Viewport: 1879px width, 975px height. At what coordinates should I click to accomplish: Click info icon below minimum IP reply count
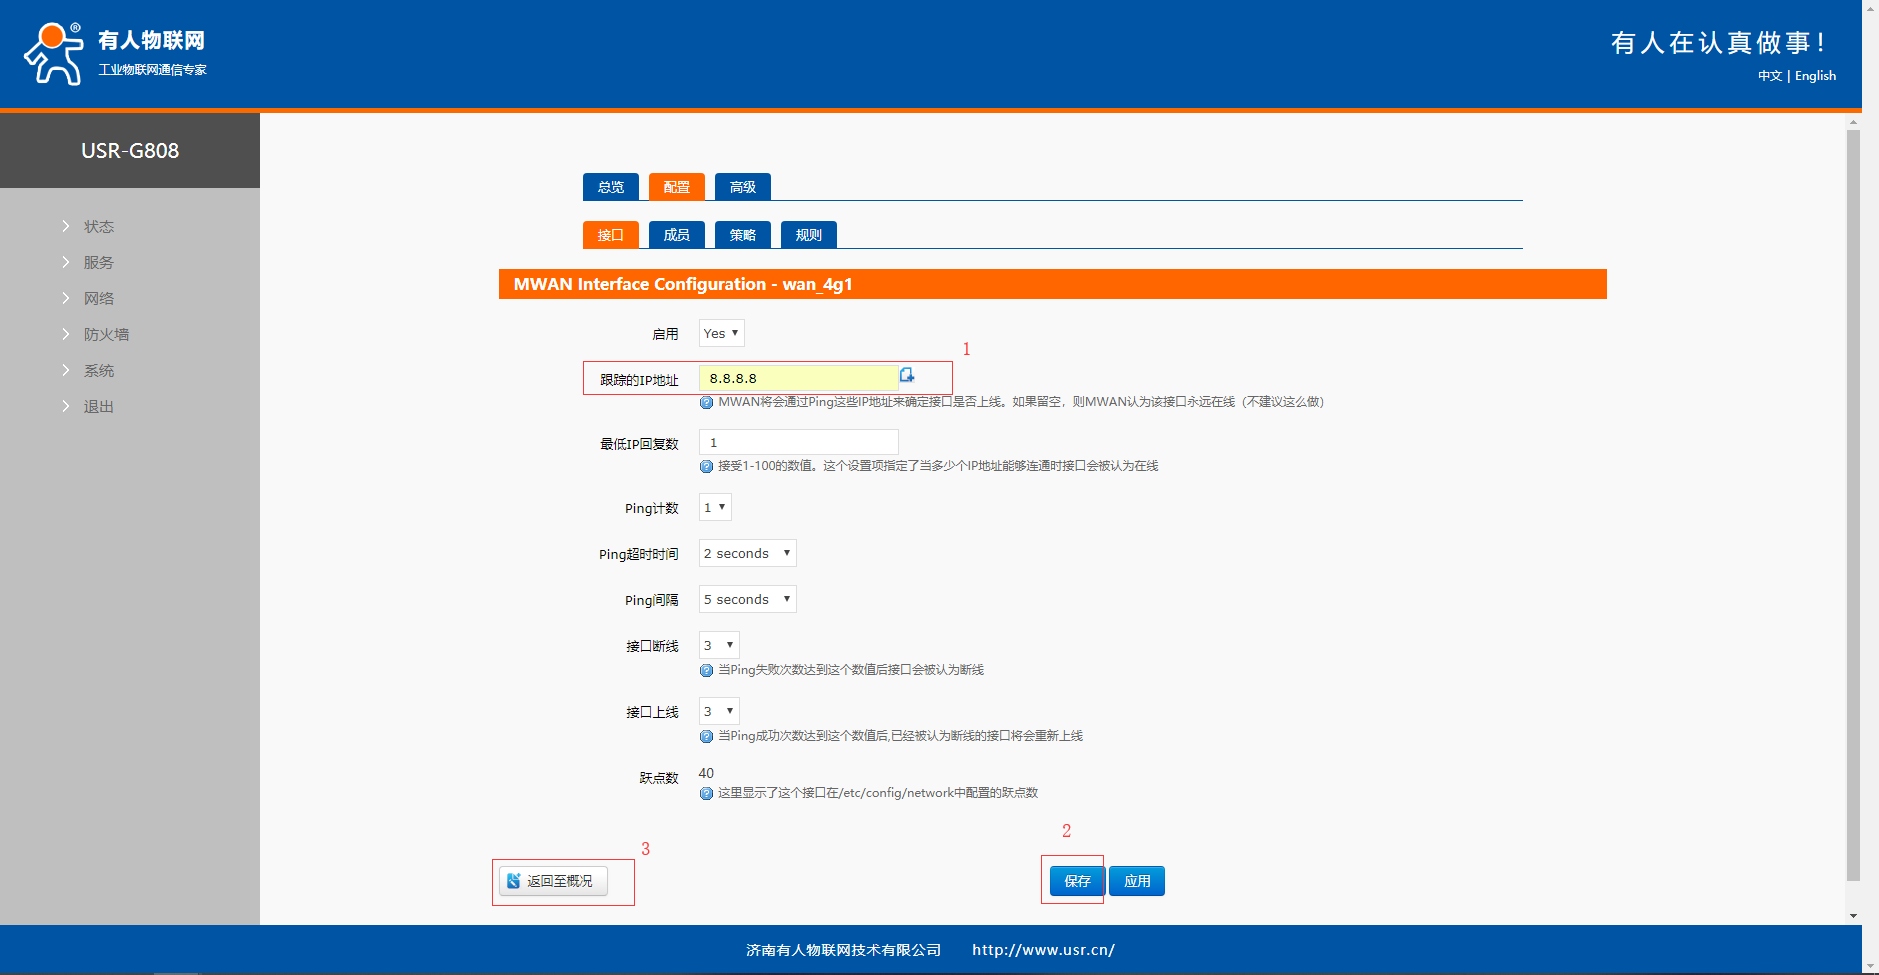tap(706, 466)
